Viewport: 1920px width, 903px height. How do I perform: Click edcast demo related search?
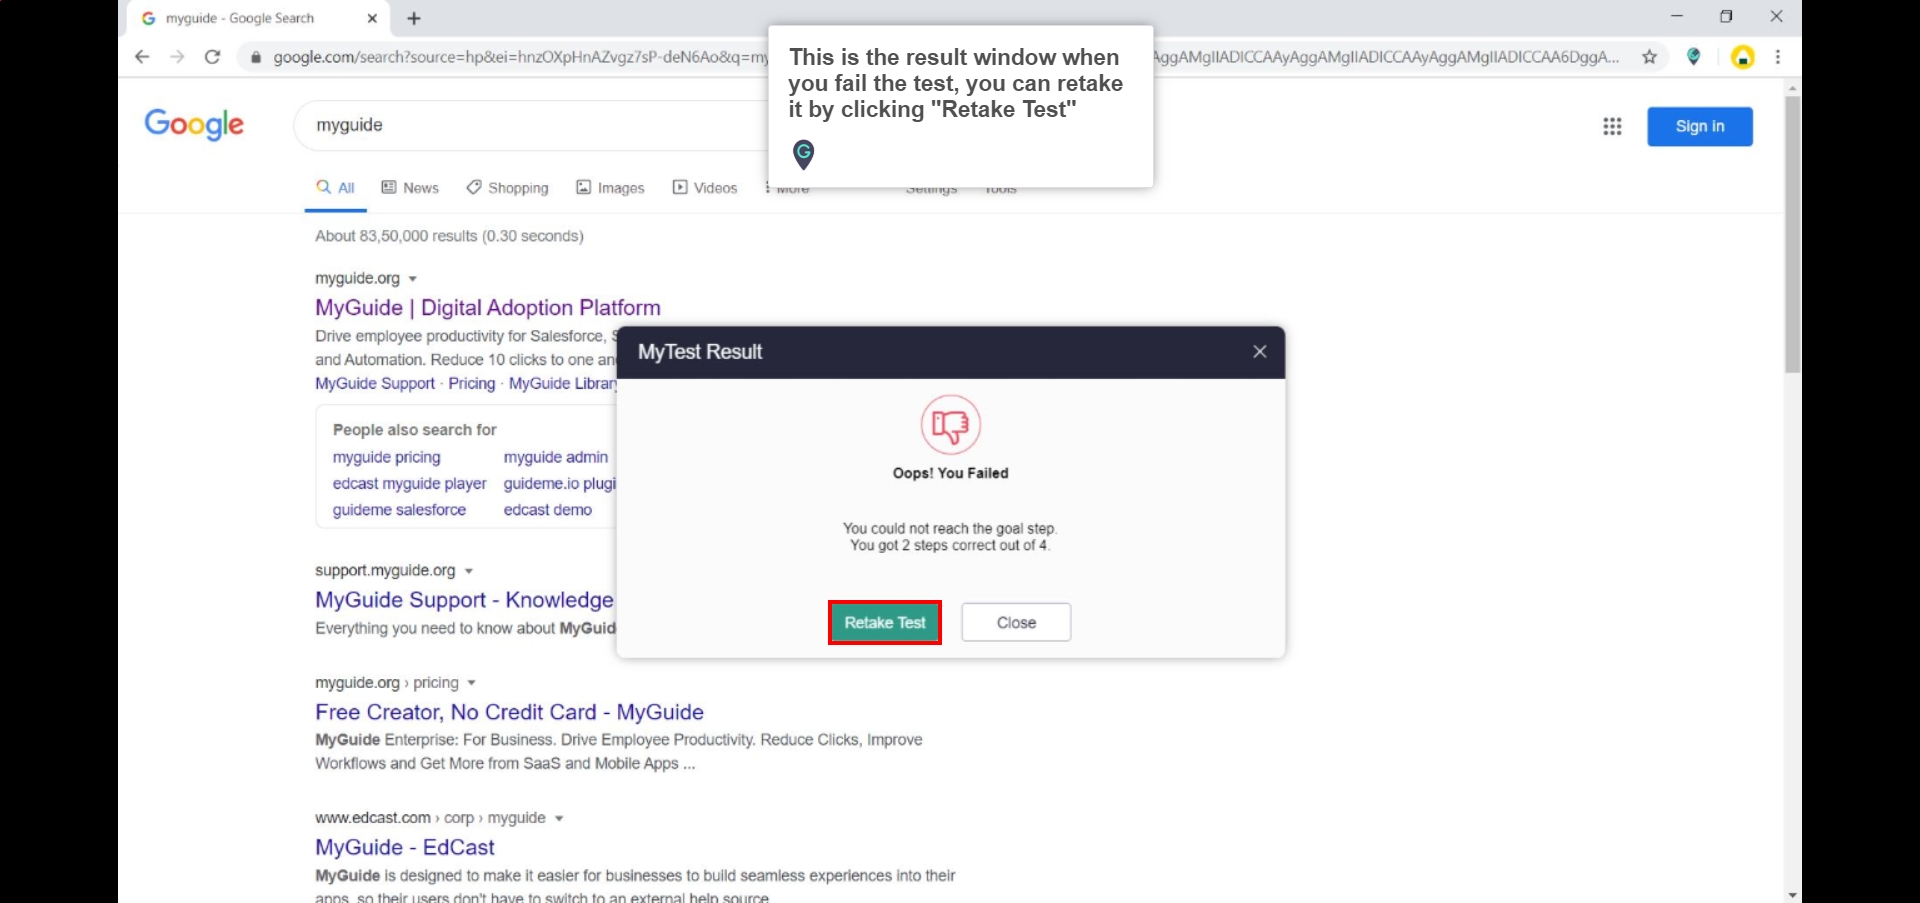[548, 510]
